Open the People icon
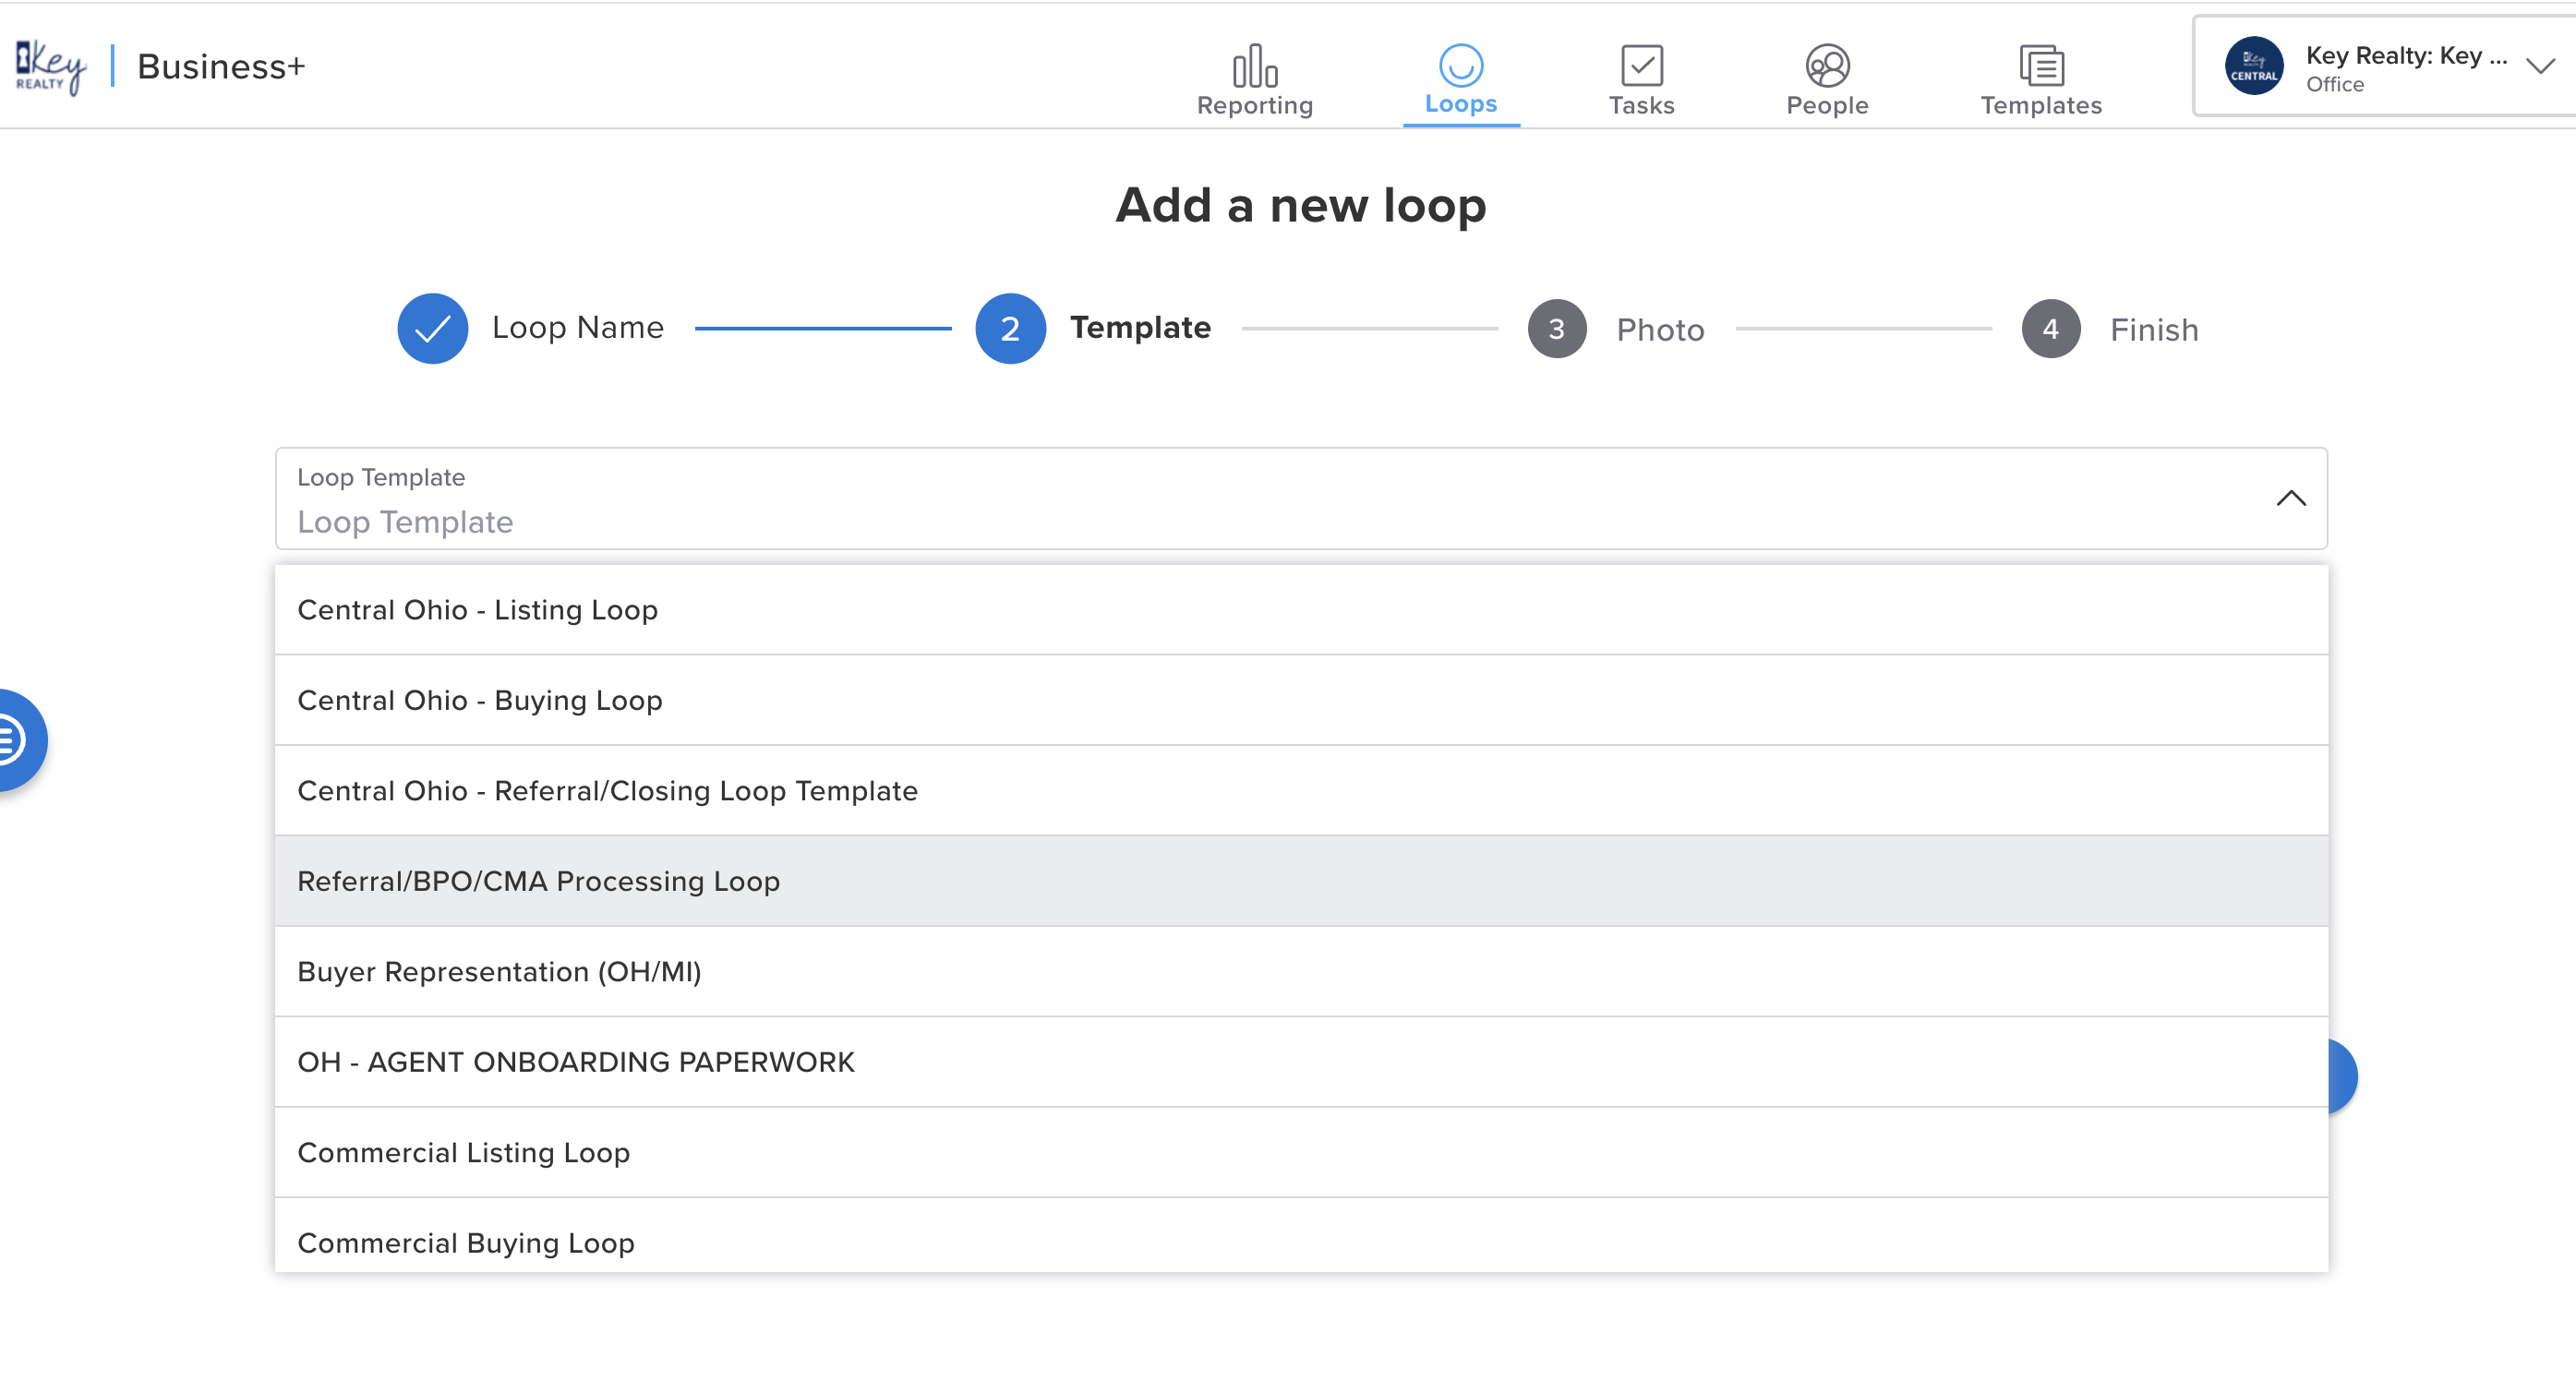 (x=1827, y=66)
